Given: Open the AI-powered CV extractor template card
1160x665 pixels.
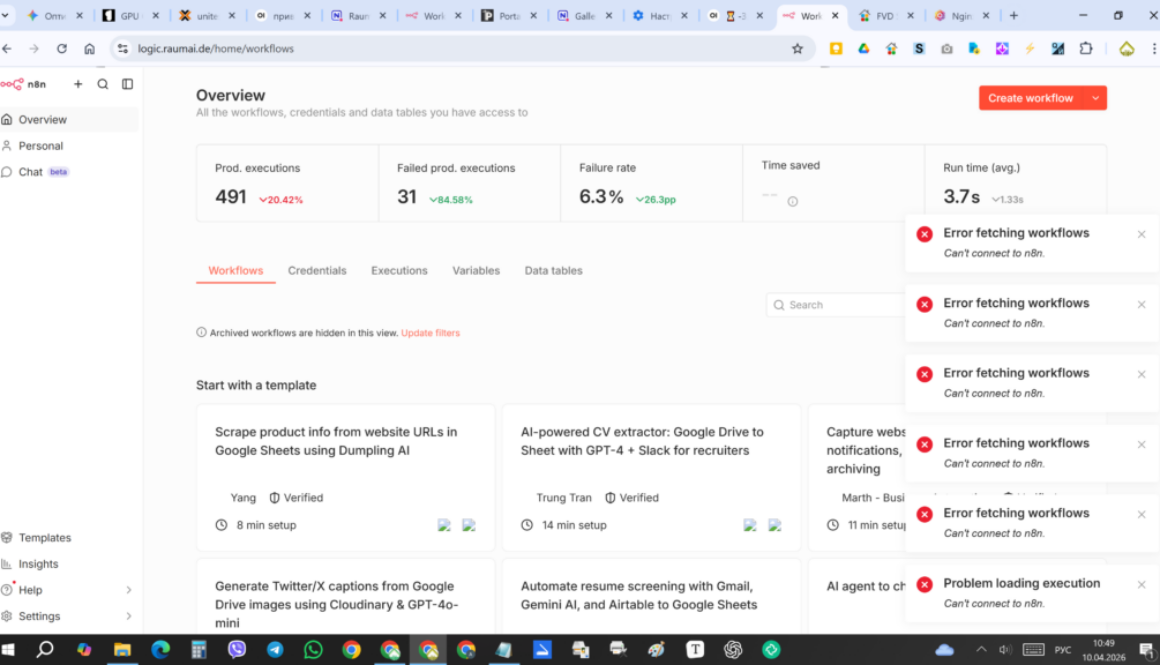Looking at the screenshot, I should tap(651, 477).
